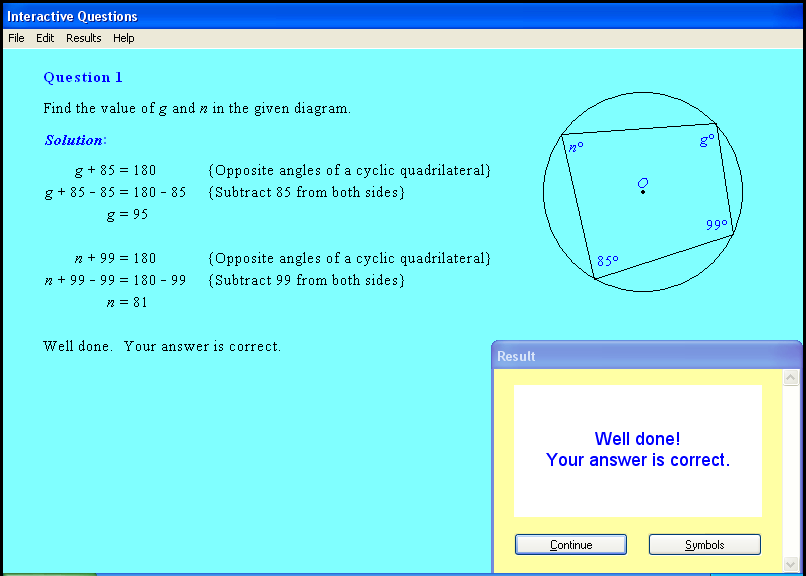
Task: Click the result line "n = 81"
Action: click(127, 302)
